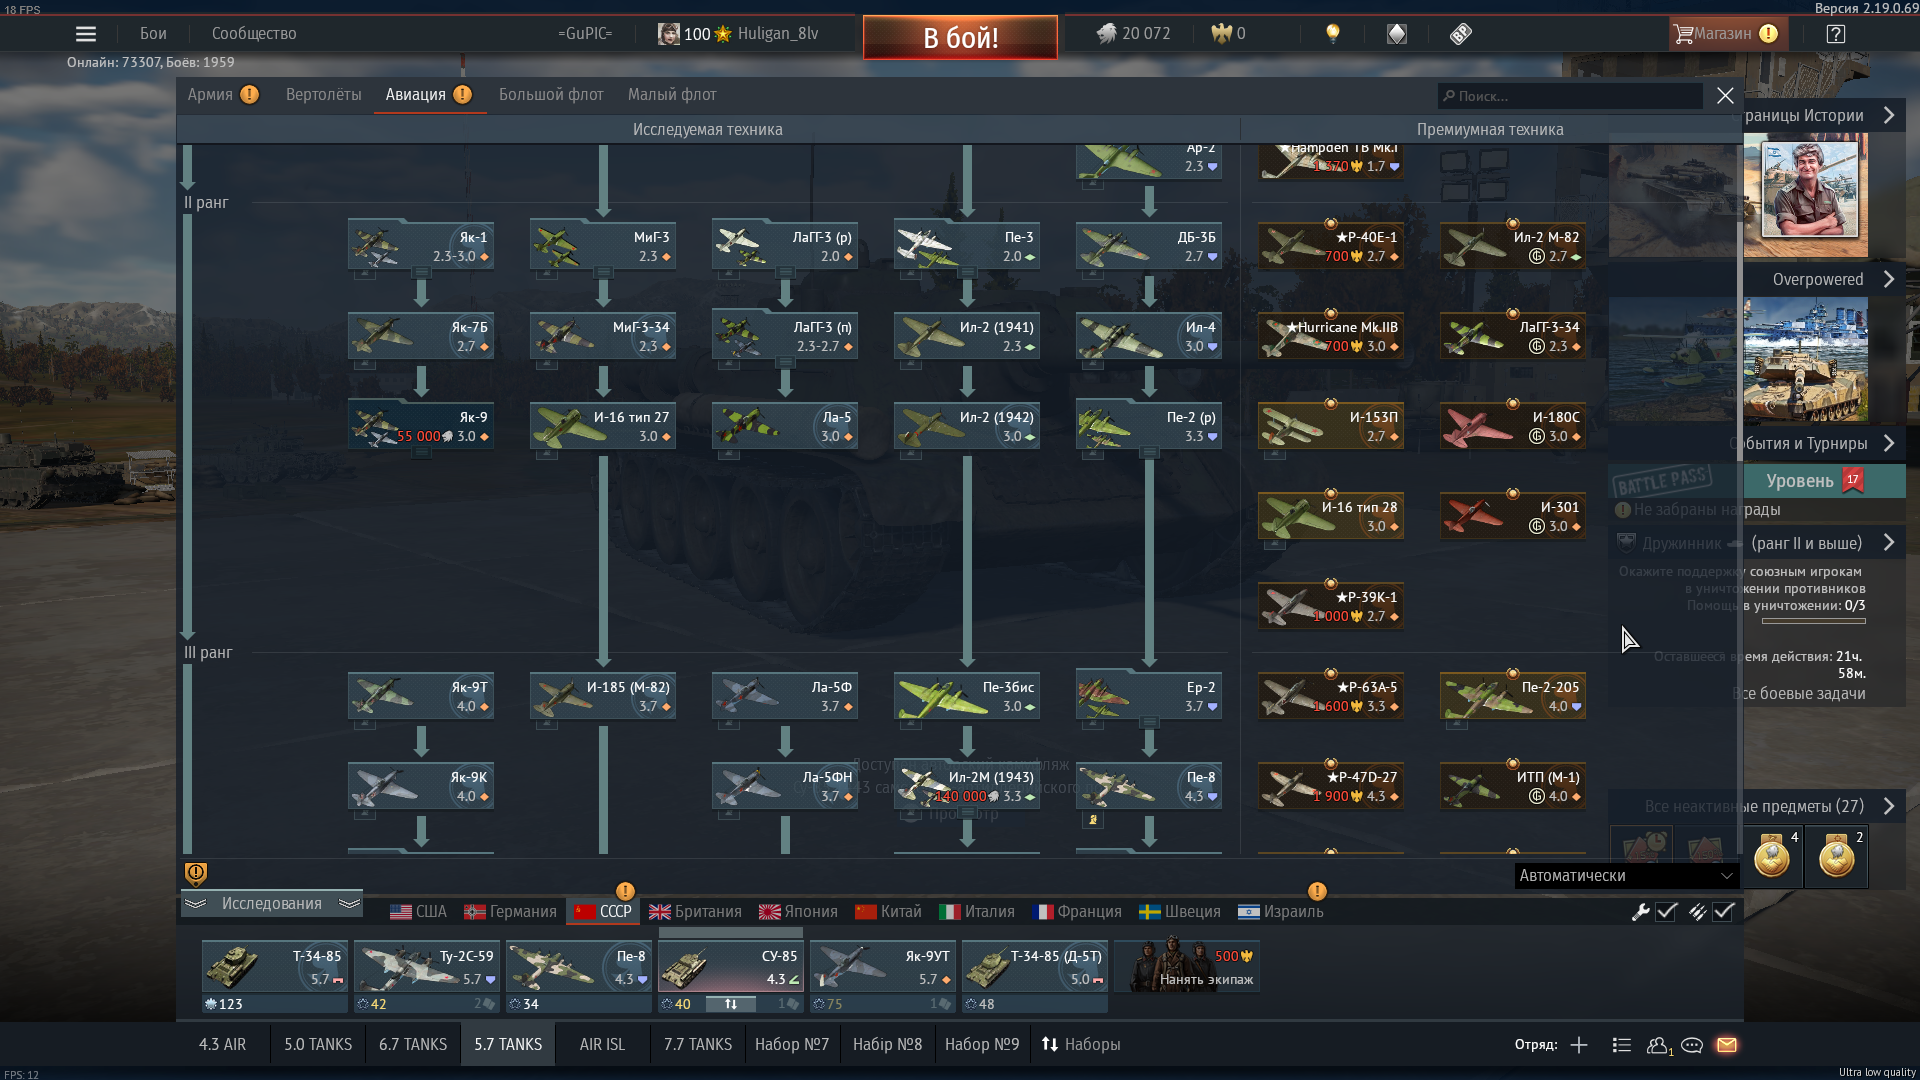Open the lightbulb hints icon
This screenshot has width=1920, height=1080.
1332,34
